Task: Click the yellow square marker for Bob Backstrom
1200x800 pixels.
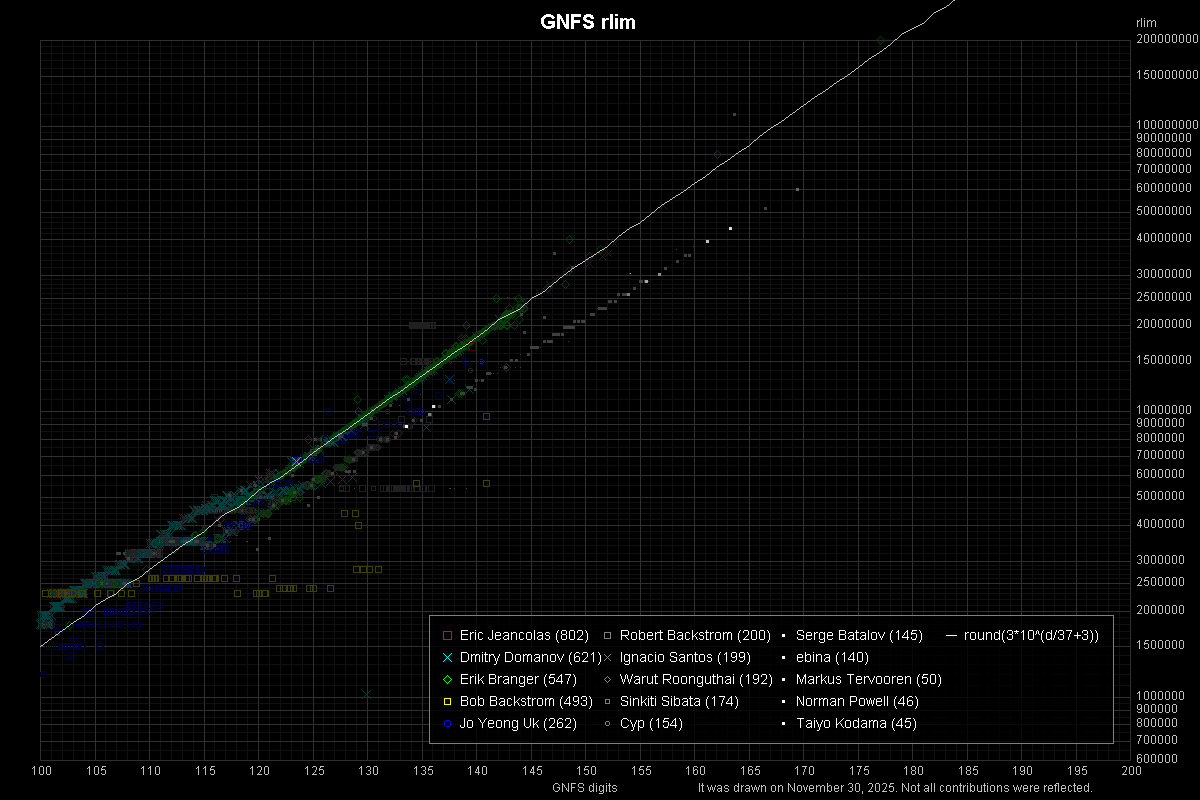Action: point(448,701)
